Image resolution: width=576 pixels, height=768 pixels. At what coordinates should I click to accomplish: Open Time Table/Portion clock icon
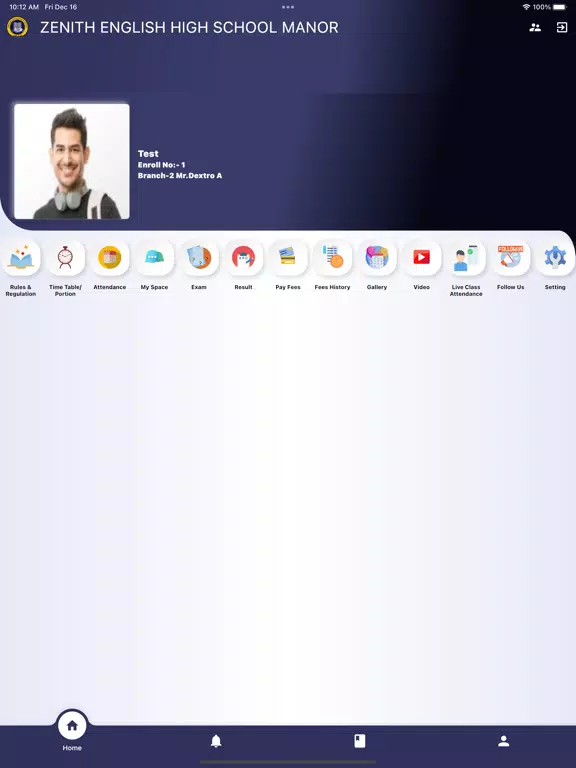[65, 258]
